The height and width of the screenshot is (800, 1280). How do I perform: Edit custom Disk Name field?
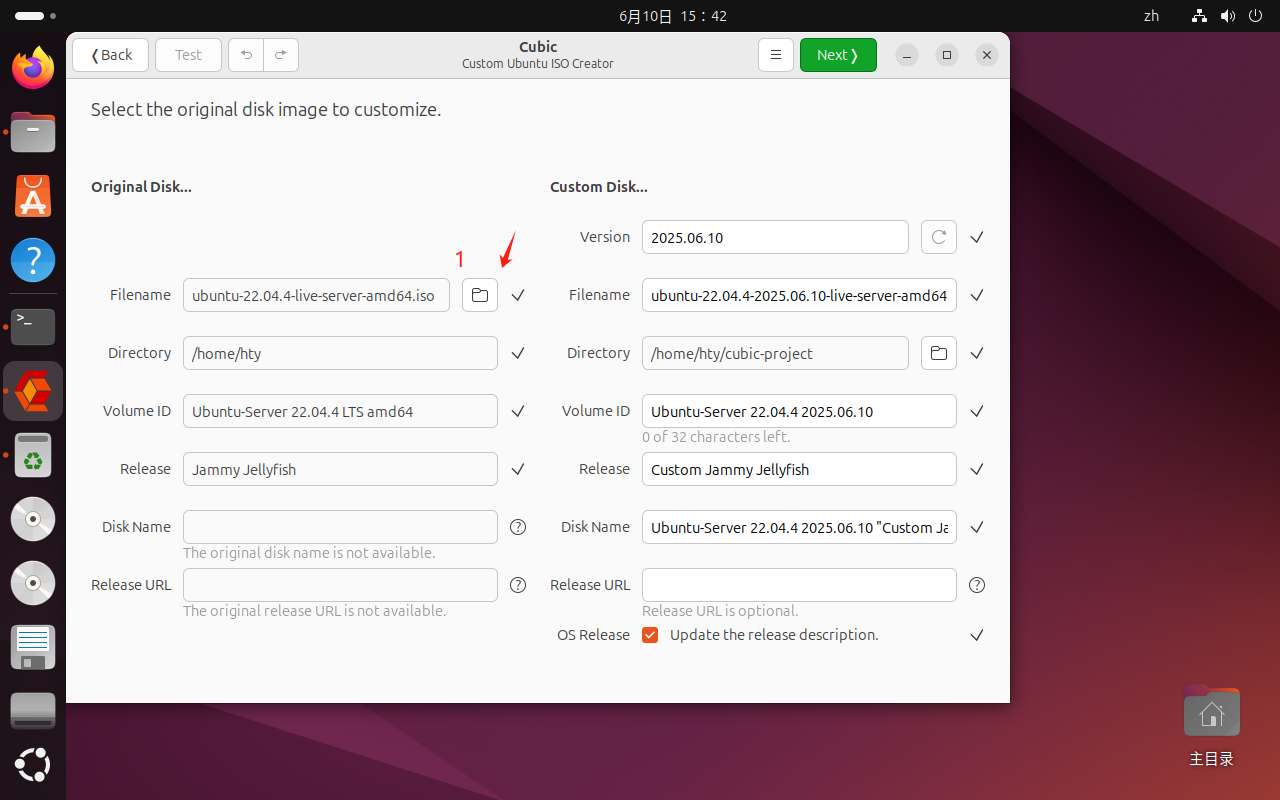pos(799,527)
